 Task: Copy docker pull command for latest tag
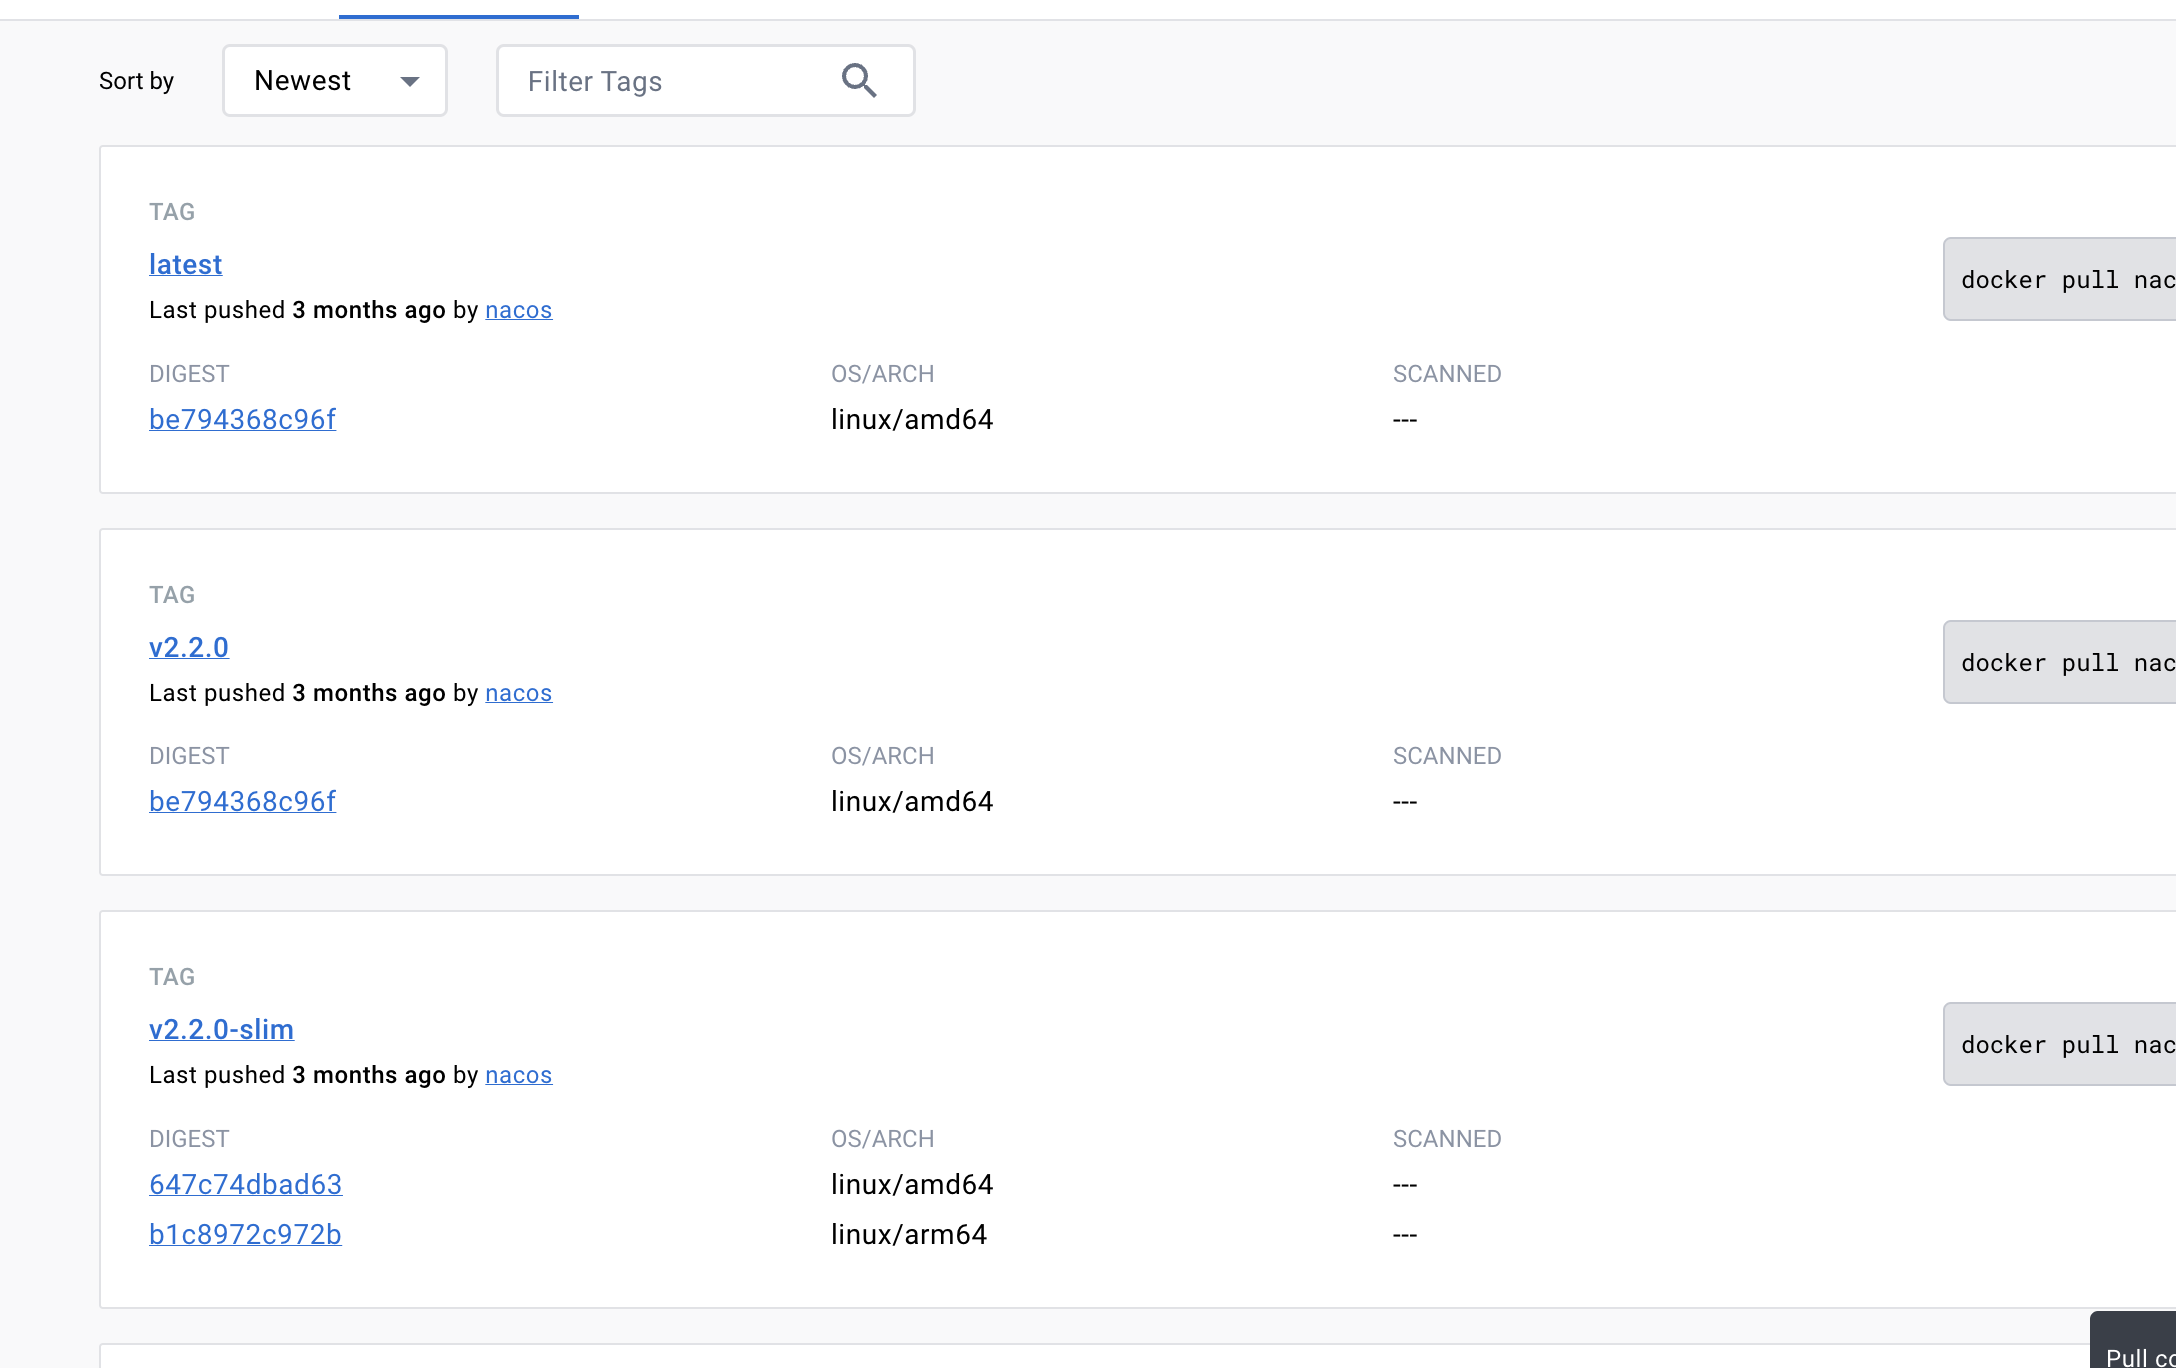point(2060,279)
